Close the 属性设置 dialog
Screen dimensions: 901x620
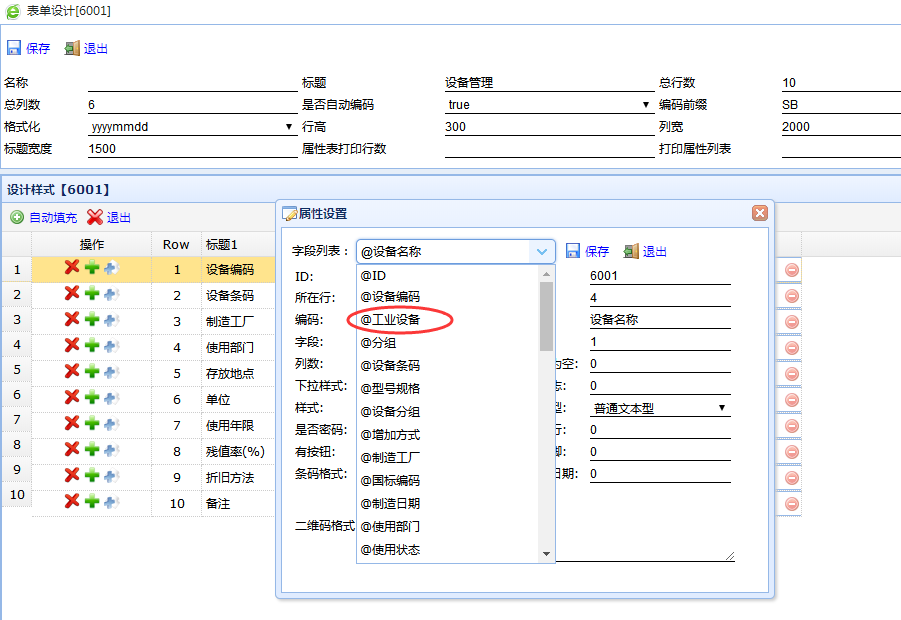759,213
